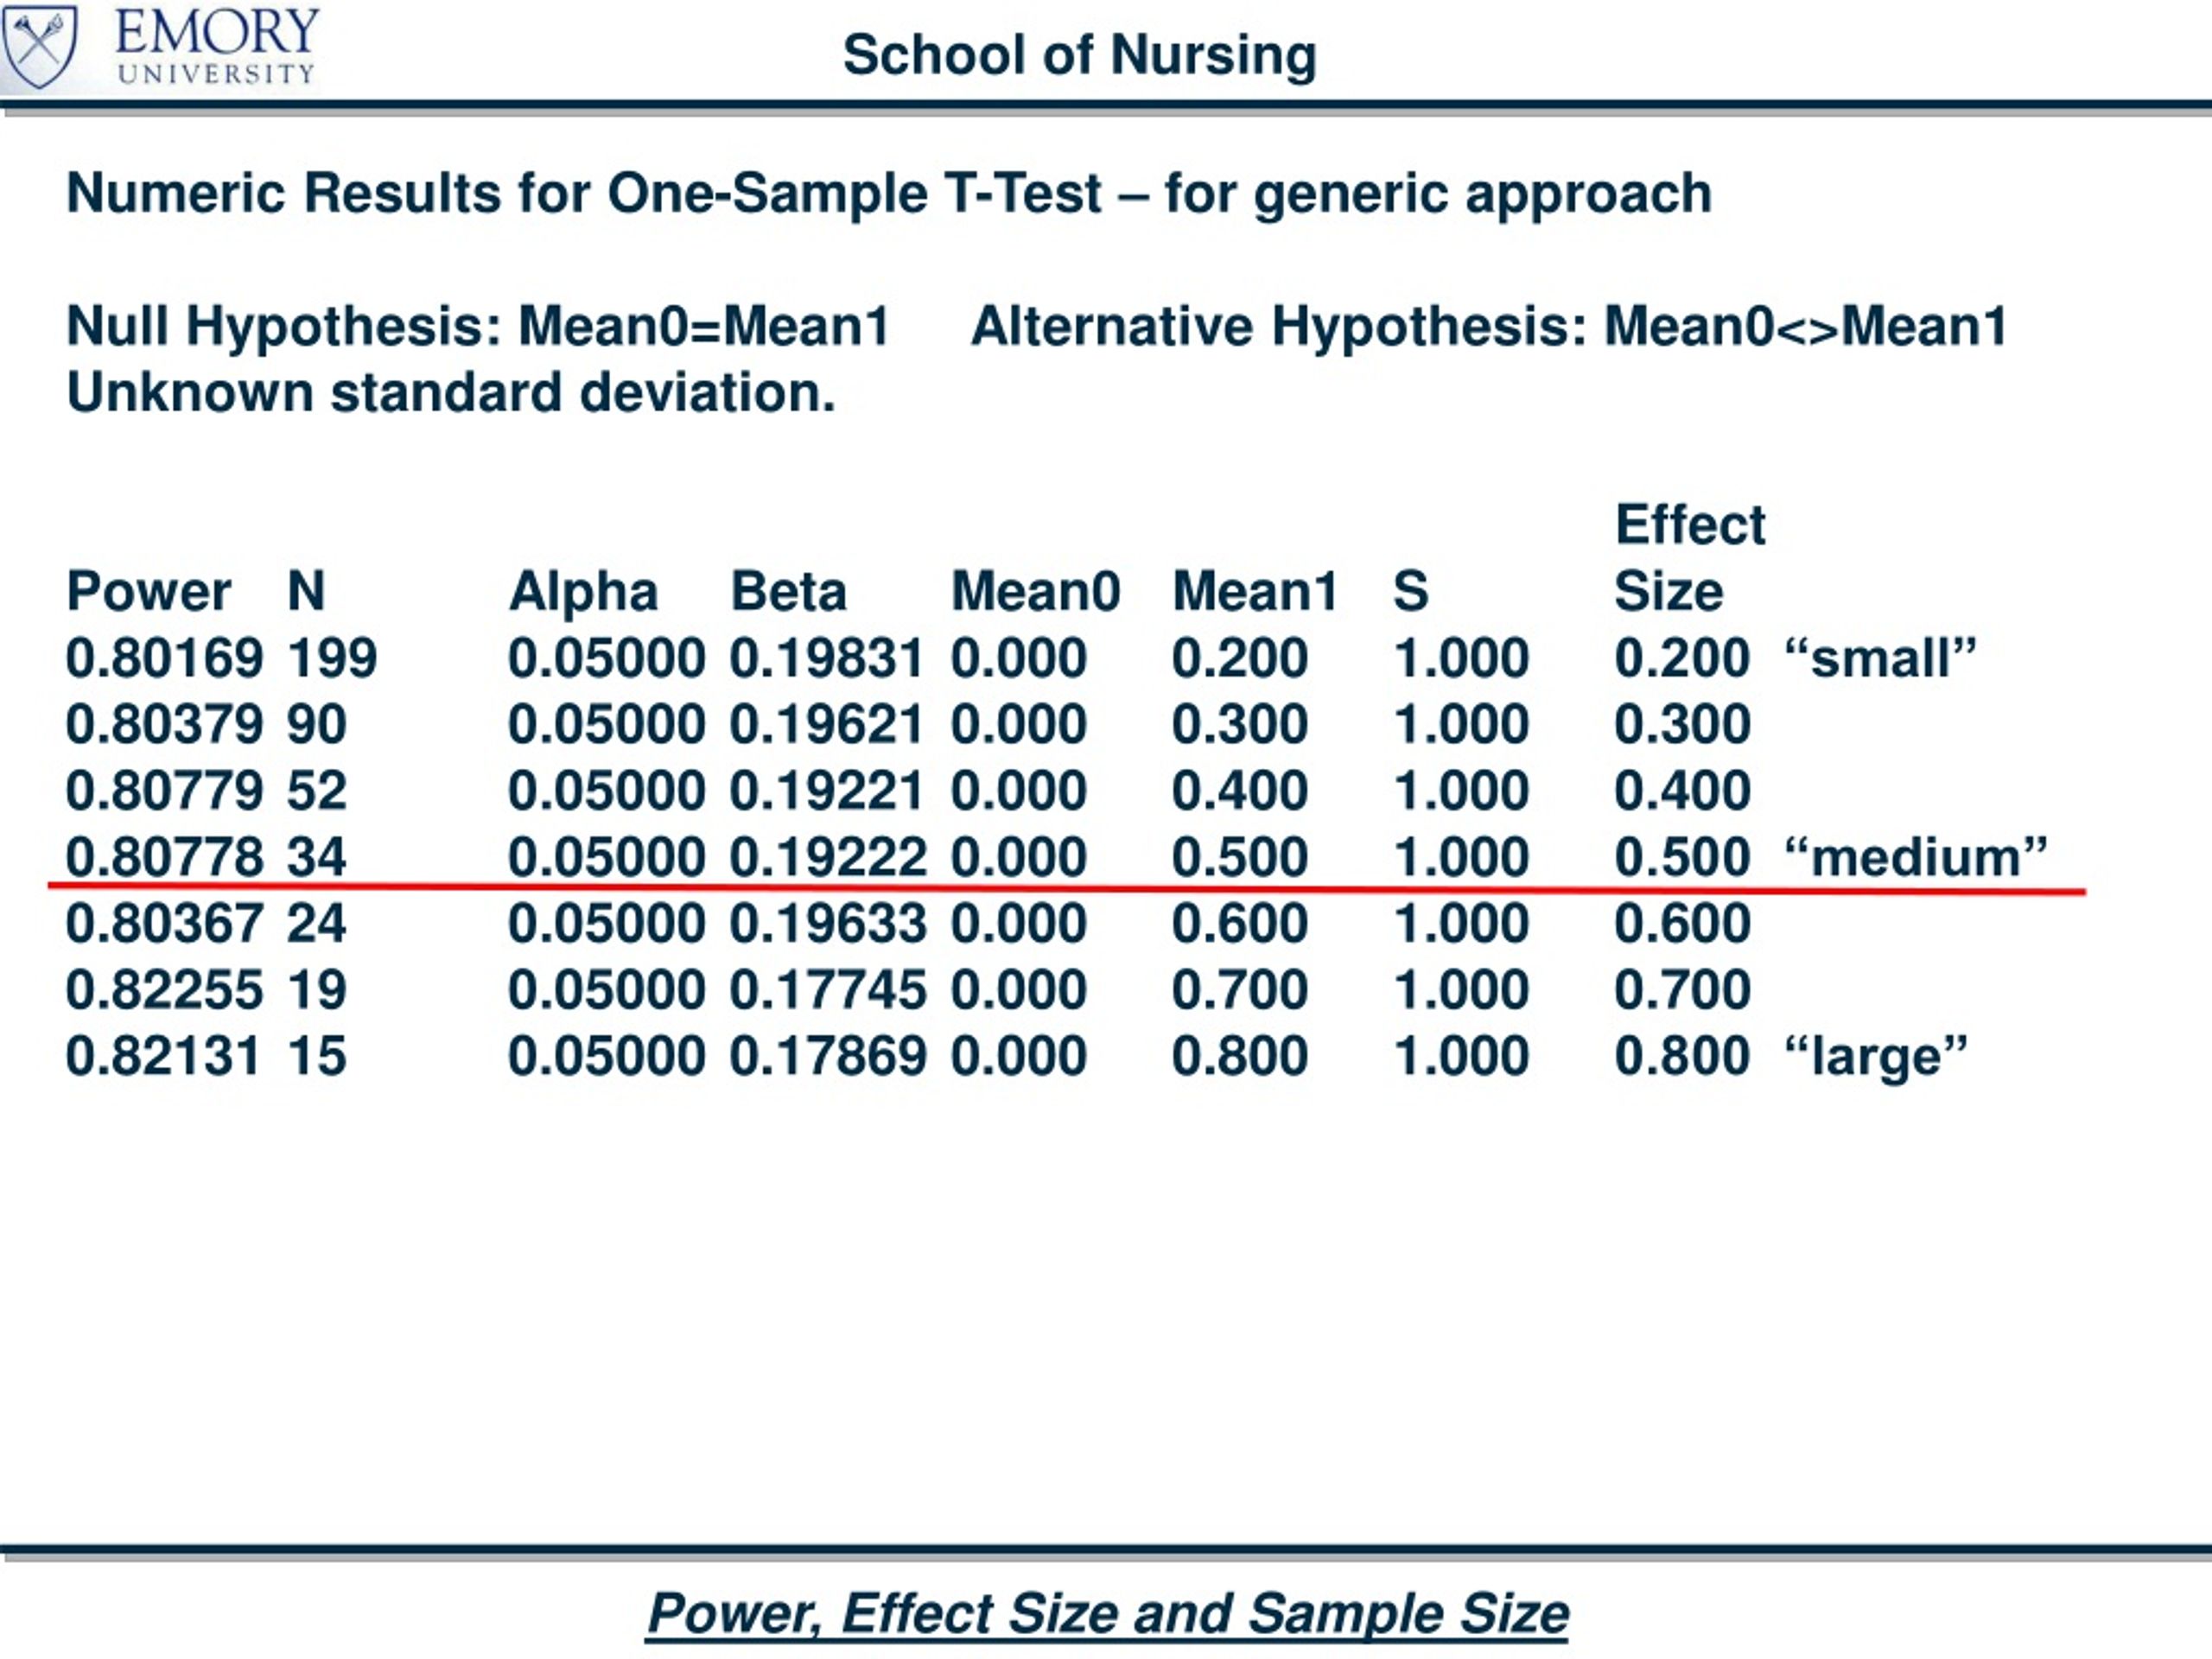
Task: Select the power value 0.82255
Action: tap(164, 990)
